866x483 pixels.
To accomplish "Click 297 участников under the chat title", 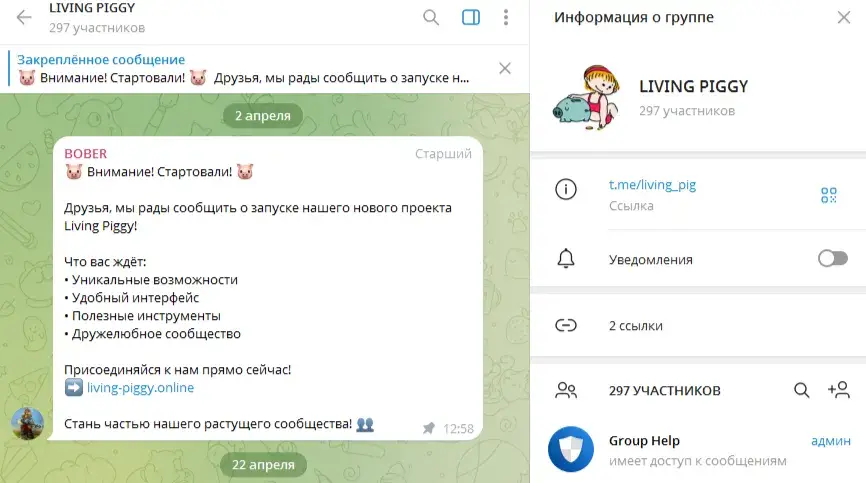I will (x=97, y=28).
